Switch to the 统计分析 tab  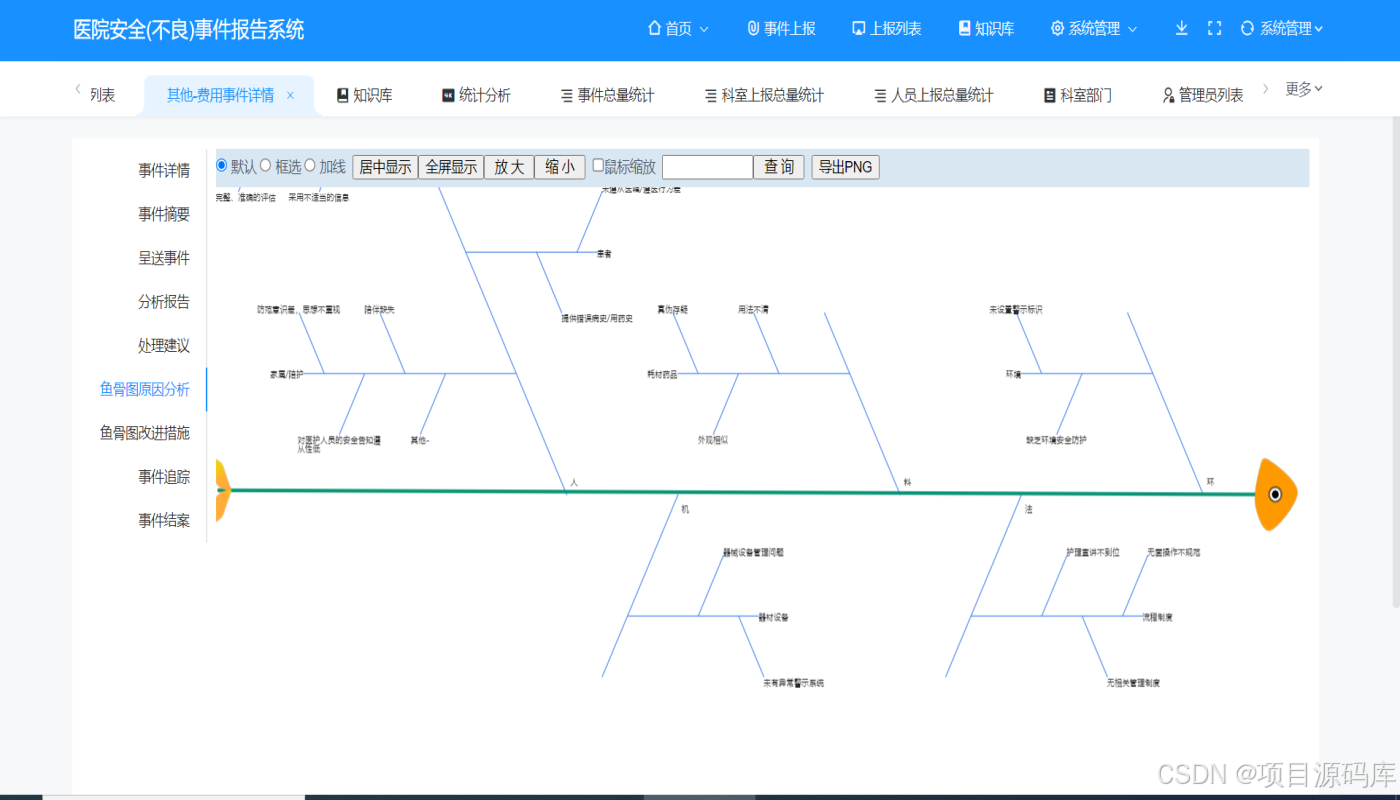pyautogui.click(x=476, y=95)
